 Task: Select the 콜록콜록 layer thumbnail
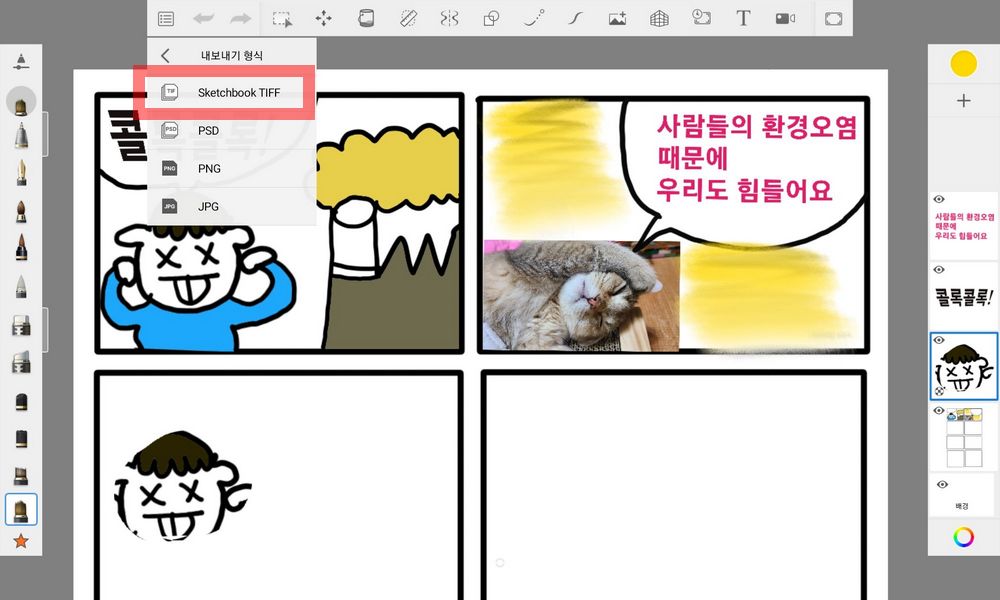[964, 296]
